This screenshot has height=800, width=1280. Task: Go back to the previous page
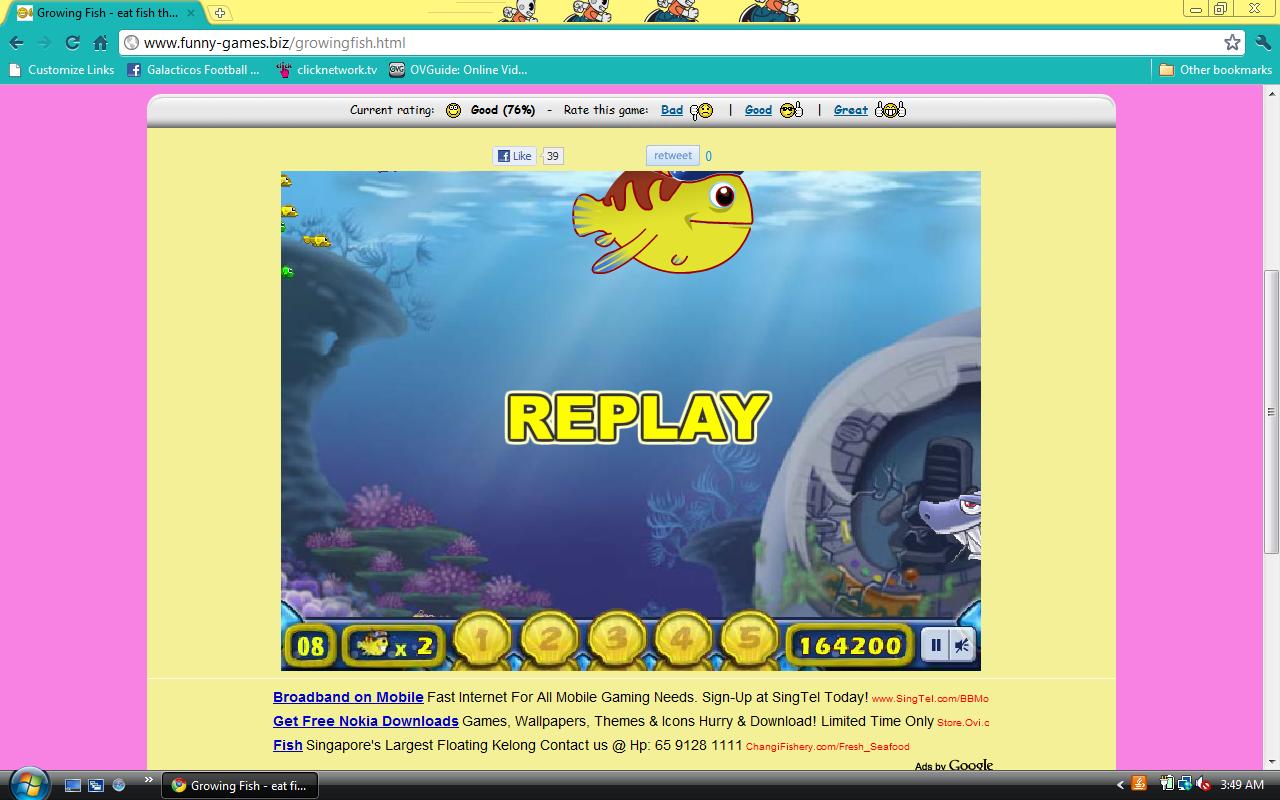coord(16,42)
